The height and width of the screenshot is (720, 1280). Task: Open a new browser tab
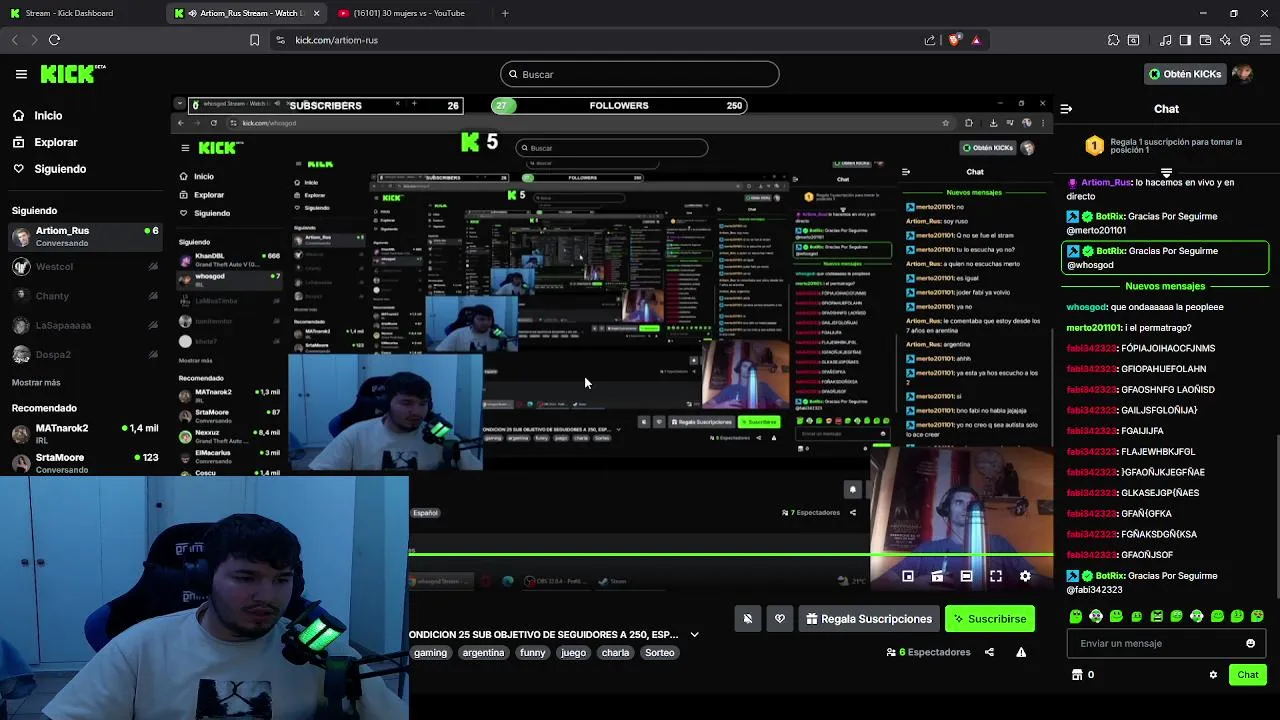pyautogui.click(x=505, y=13)
